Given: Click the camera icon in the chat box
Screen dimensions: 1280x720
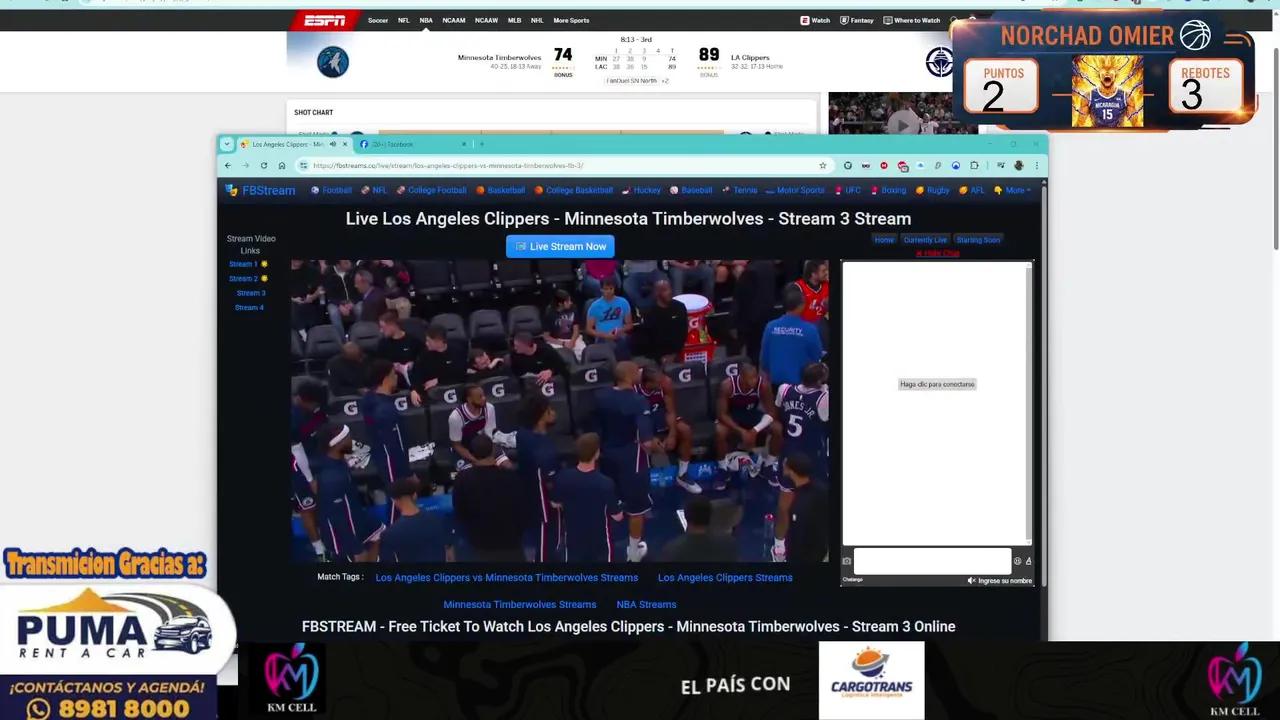Looking at the screenshot, I should click(x=846, y=560).
